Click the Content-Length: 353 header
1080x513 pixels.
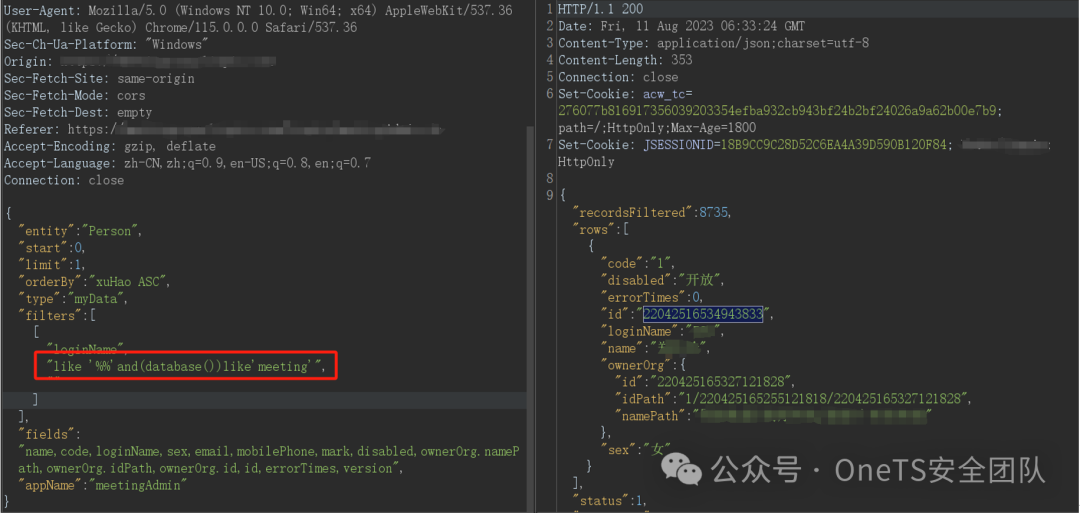625,60
